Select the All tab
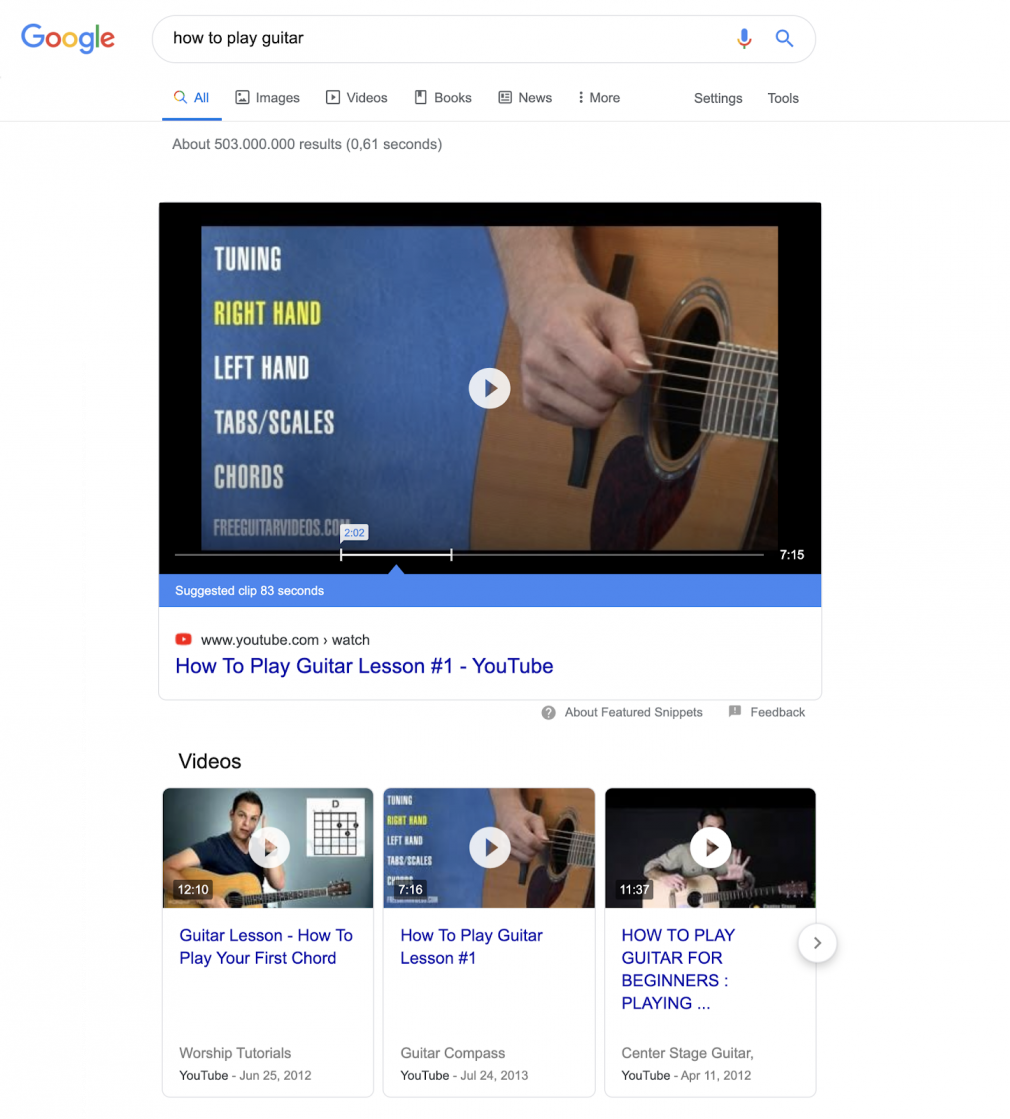The height and width of the screenshot is (1119, 1010). point(191,98)
